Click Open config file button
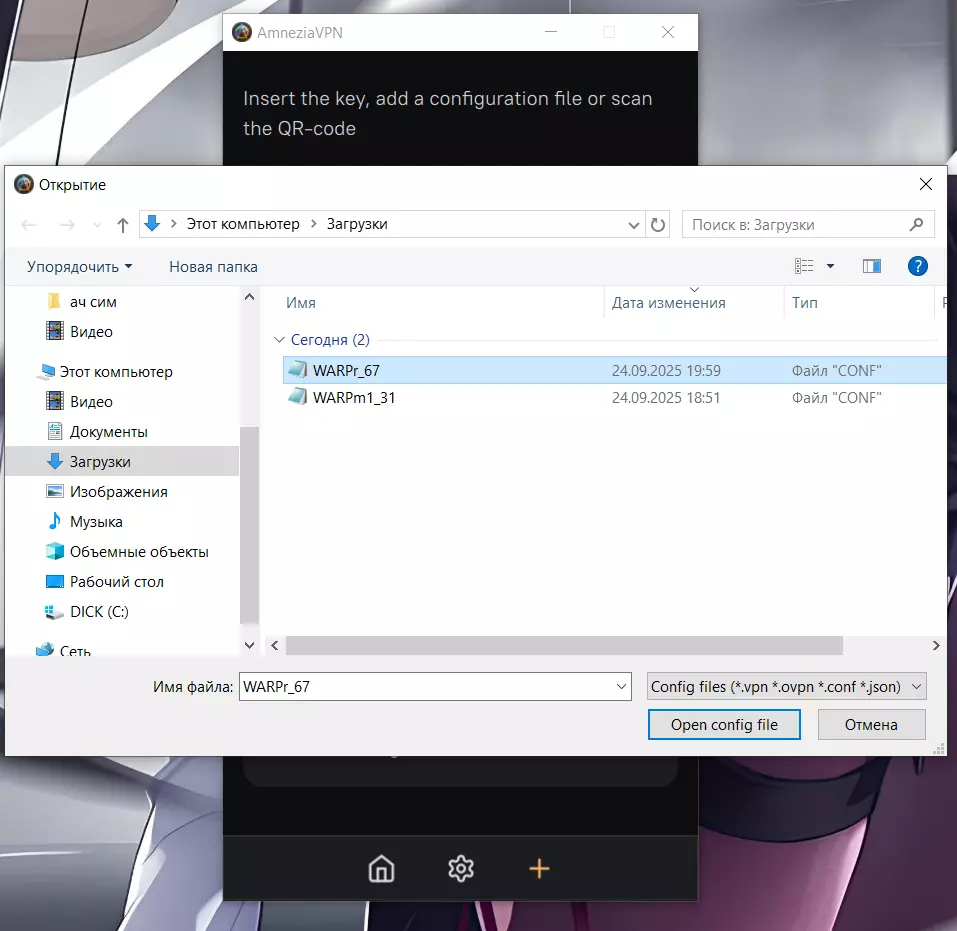The height and width of the screenshot is (931, 957). [724, 725]
